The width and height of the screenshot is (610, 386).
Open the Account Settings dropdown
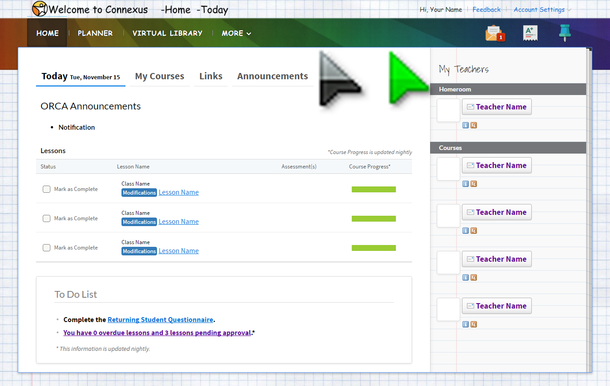[x=542, y=10]
